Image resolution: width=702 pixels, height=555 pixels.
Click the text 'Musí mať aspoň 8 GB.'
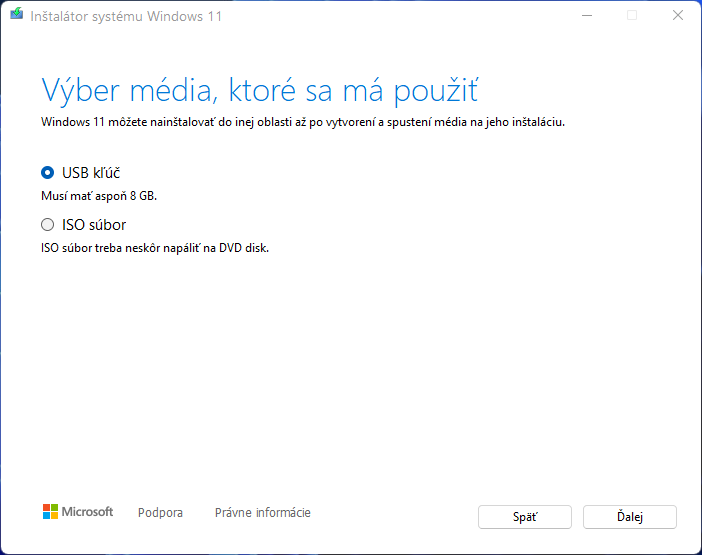coord(99,196)
